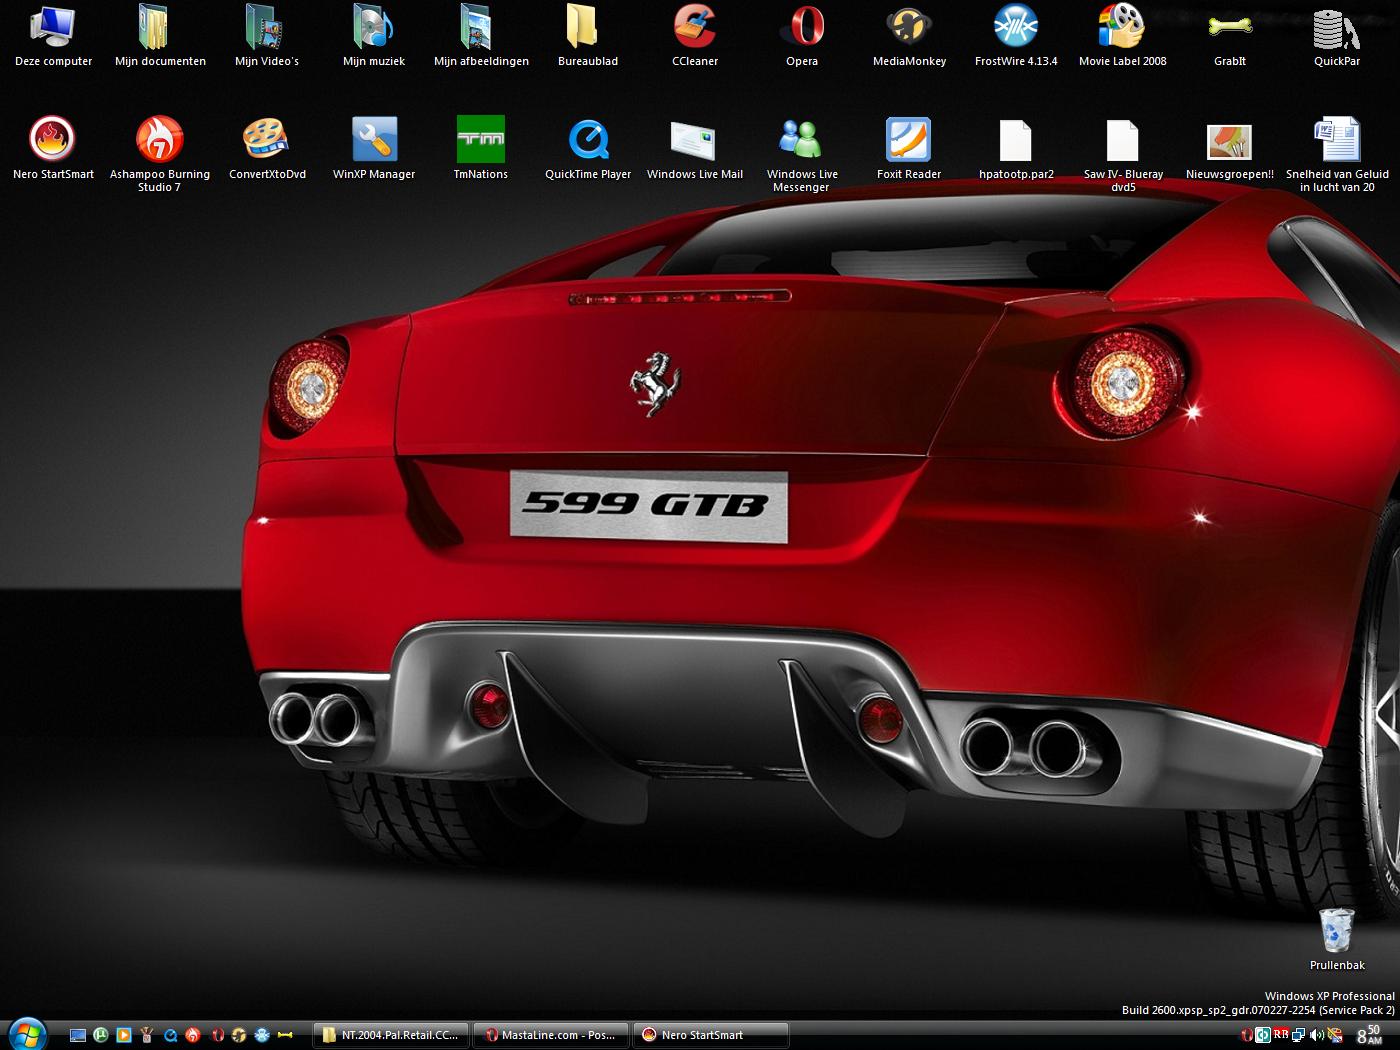Launch Opera from quick launch bar
Viewport: 1400px width, 1050px height.
coord(217,1035)
